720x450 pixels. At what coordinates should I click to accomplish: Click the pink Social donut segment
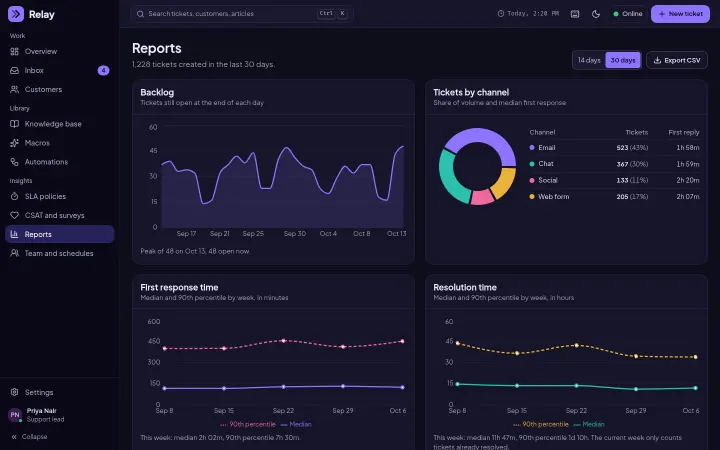[x=482, y=197]
